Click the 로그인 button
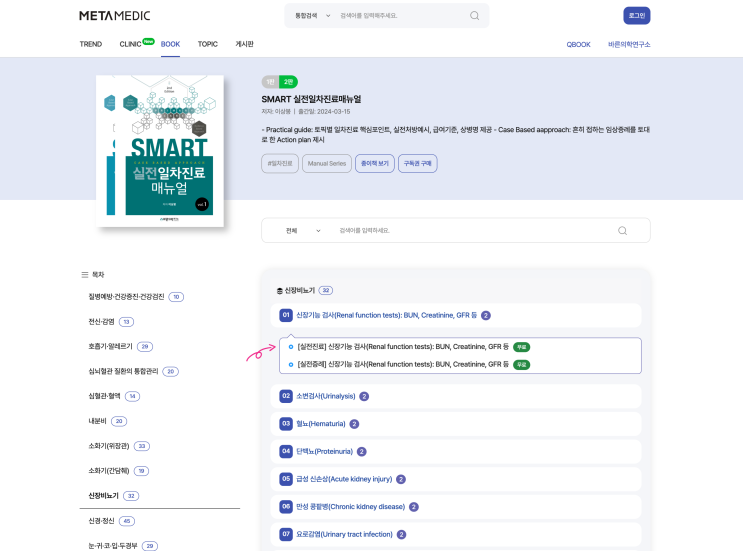This screenshot has height=551, width=743. coord(636,16)
